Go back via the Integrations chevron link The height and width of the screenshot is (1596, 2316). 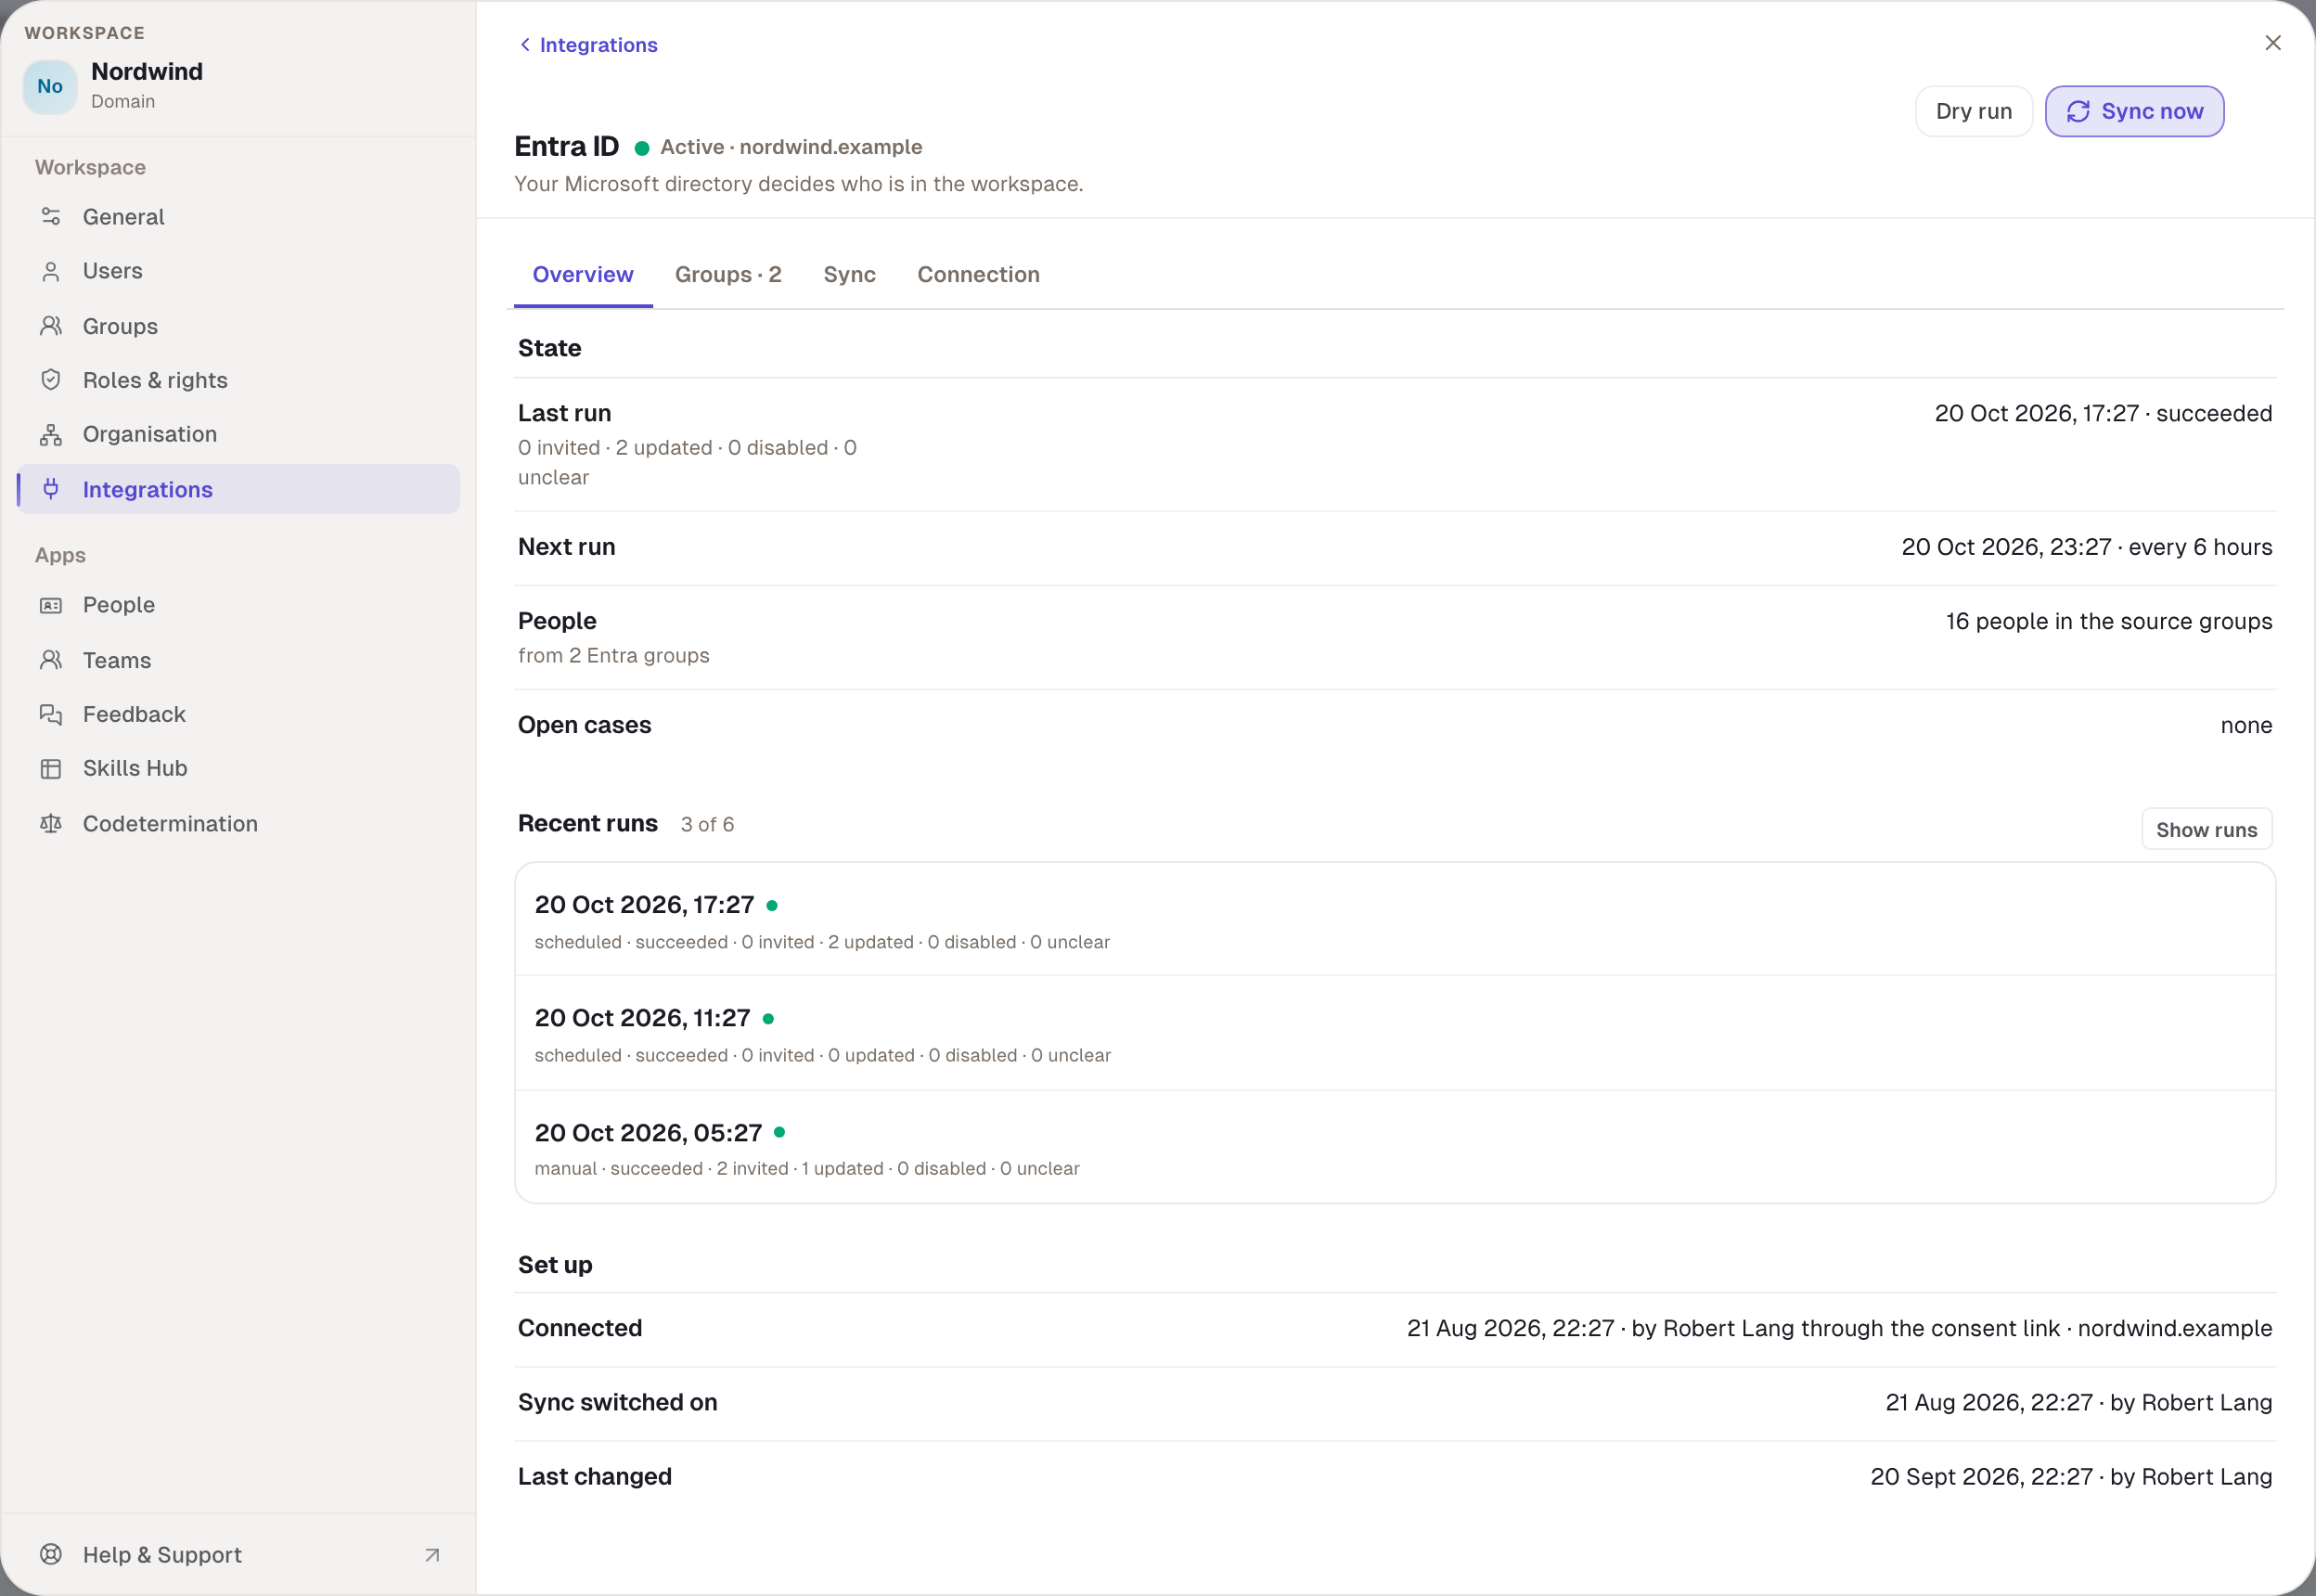point(589,45)
